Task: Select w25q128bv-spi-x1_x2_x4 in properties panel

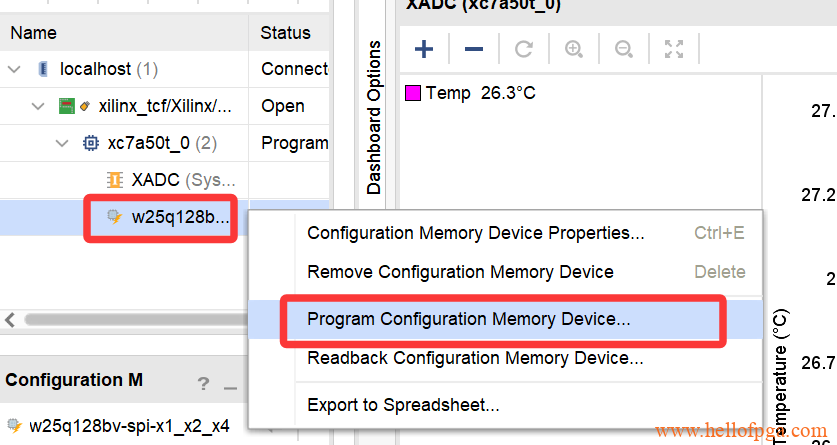Action: pos(128,426)
